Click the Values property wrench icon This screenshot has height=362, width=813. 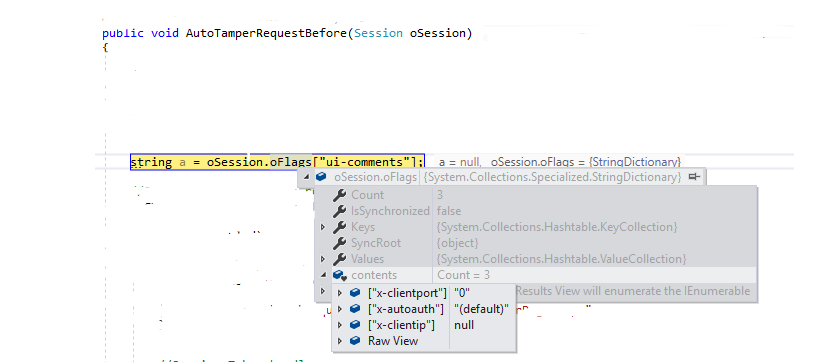[x=339, y=259]
